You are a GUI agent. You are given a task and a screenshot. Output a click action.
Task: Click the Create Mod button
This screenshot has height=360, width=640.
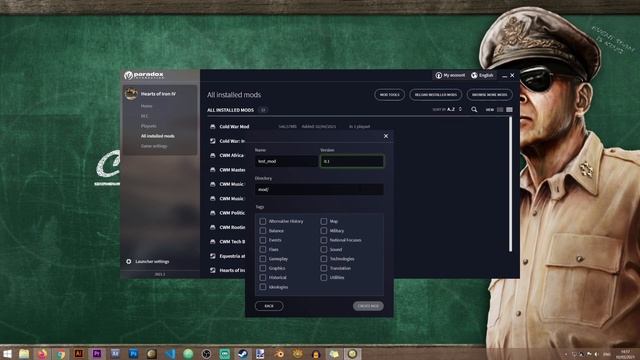point(368,306)
